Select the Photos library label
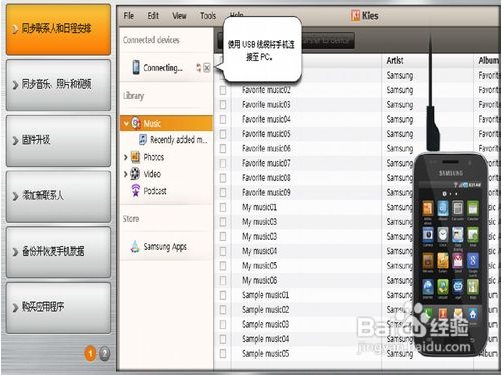The image size is (504, 375). click(154, 157)
